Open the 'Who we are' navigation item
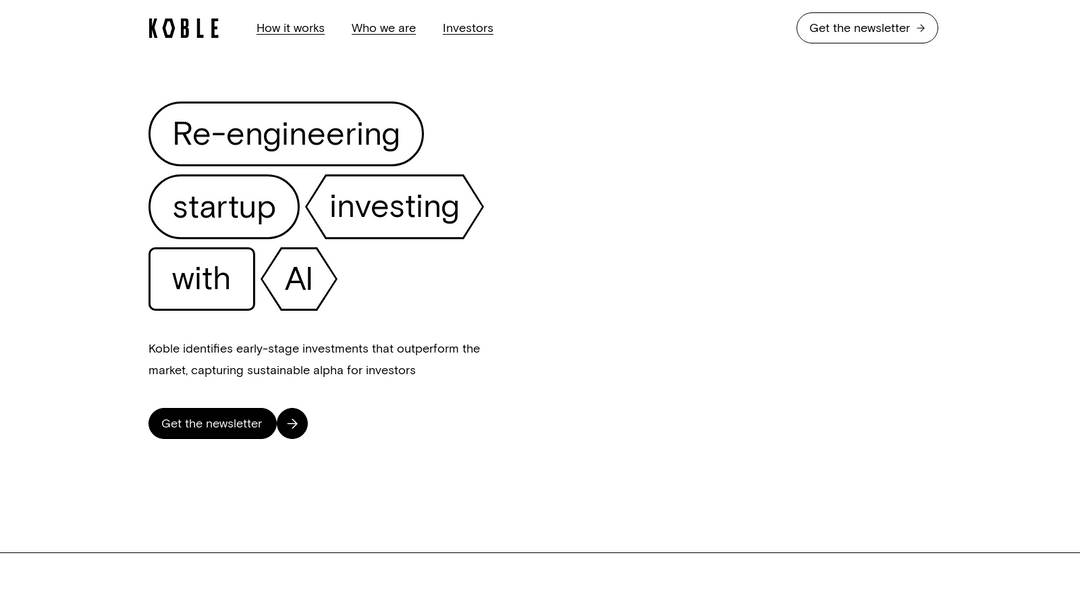Image resolution: width=1080 pixels, height=608 pixels. tap(383, 27)
